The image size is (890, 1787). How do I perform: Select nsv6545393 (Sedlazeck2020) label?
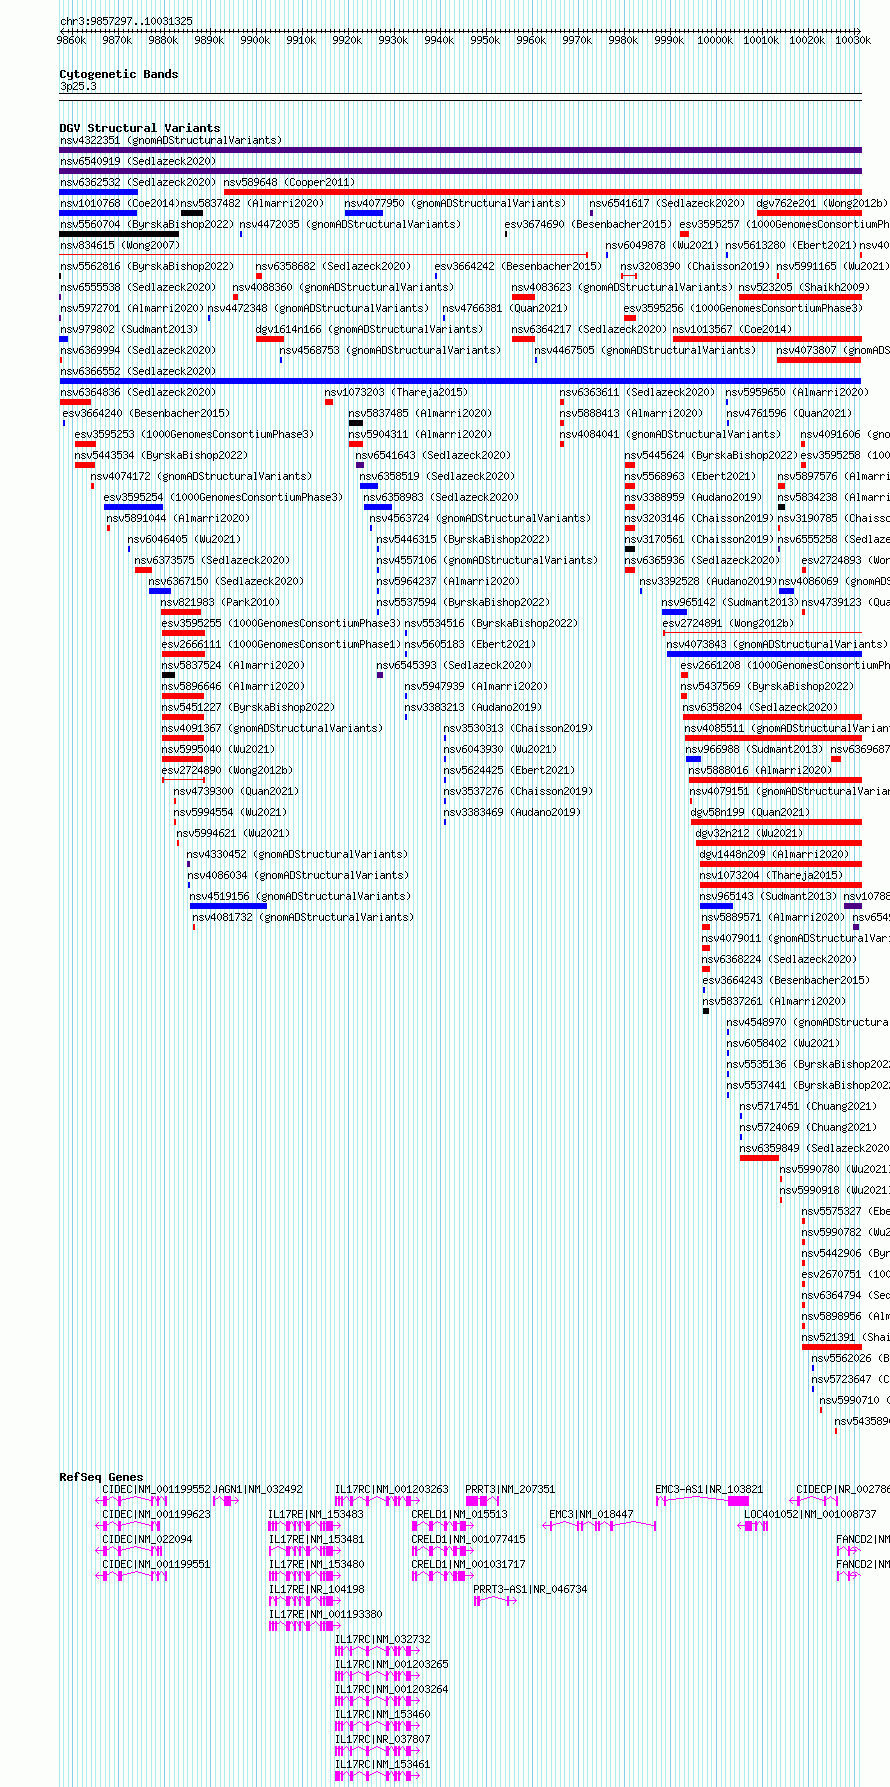coord(454,665)
